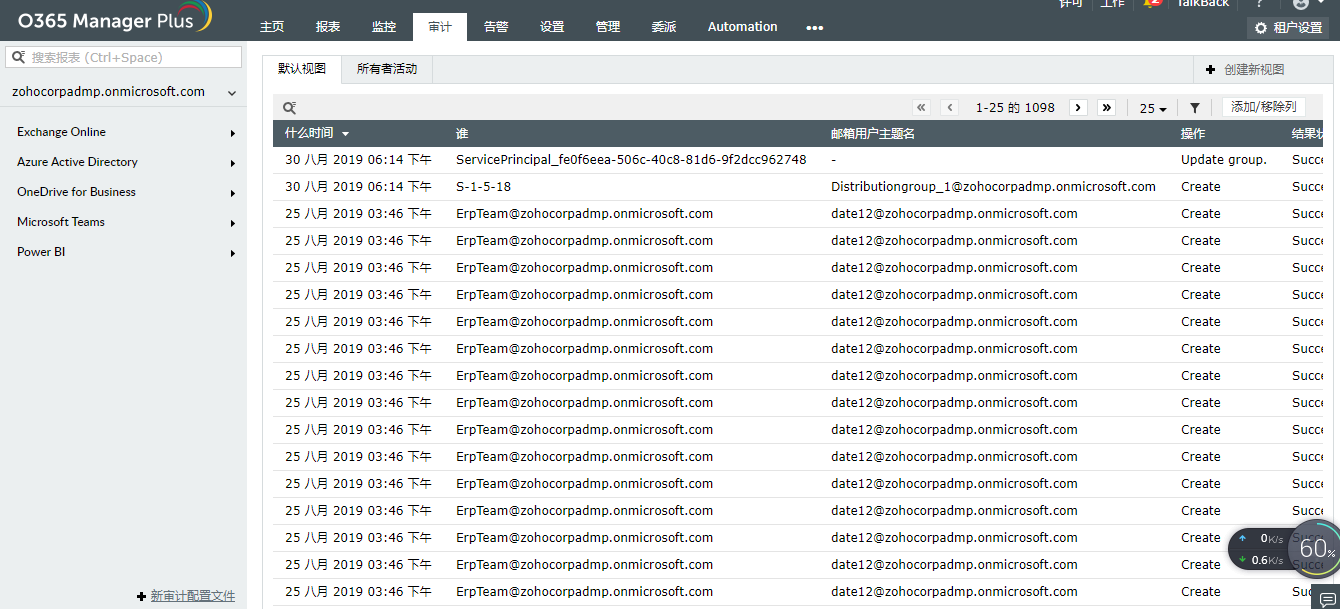
Task: Go to previous page of results
Action: point(950,108)
